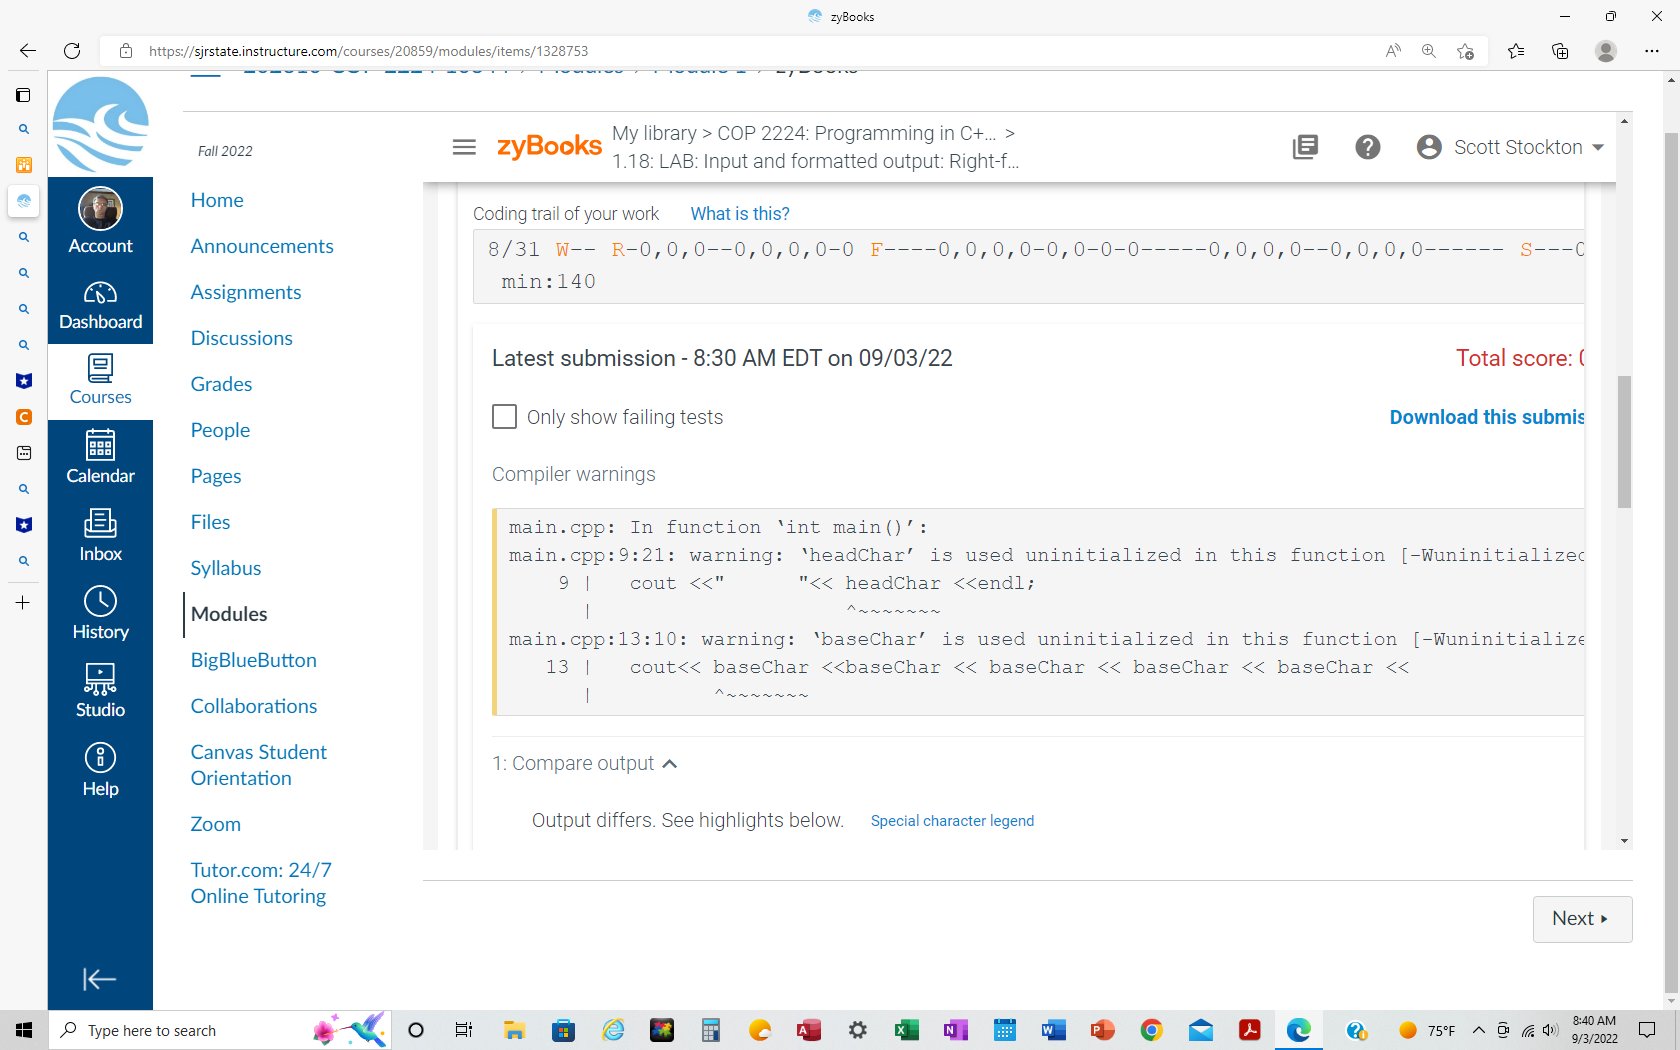Open course Collaborations
The image size is (1680, 1050).
[x=254, y=706]
